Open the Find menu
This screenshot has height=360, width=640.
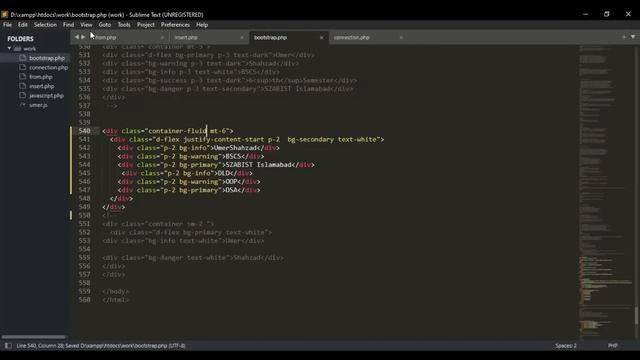pos(69,25)
